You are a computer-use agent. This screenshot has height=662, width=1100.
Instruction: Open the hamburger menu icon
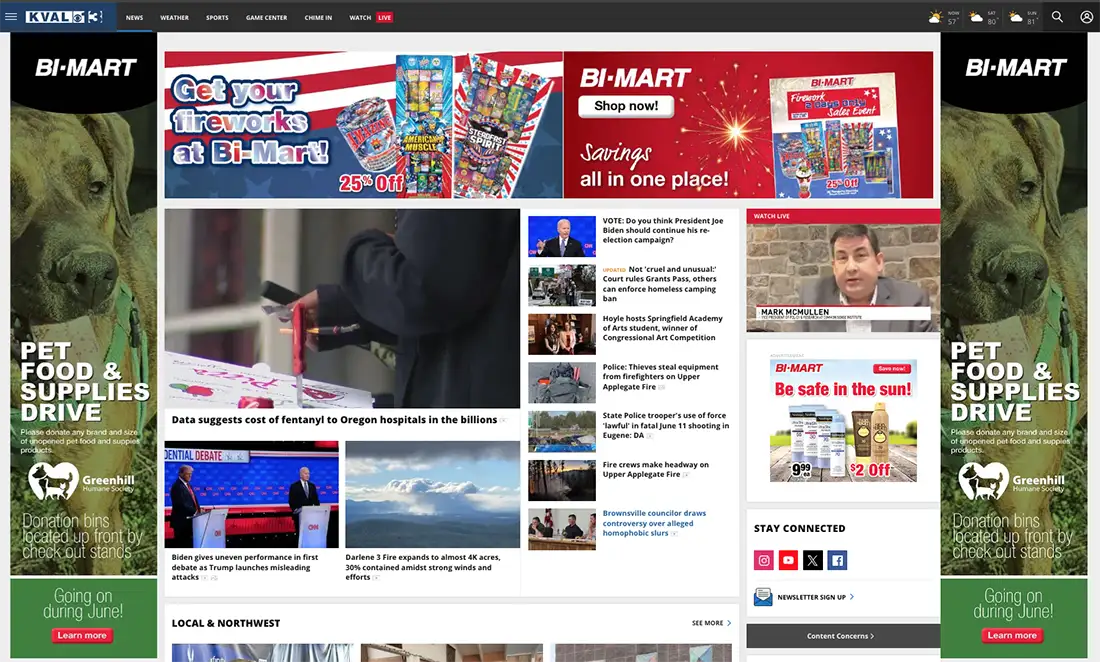[x=11, y=17]
